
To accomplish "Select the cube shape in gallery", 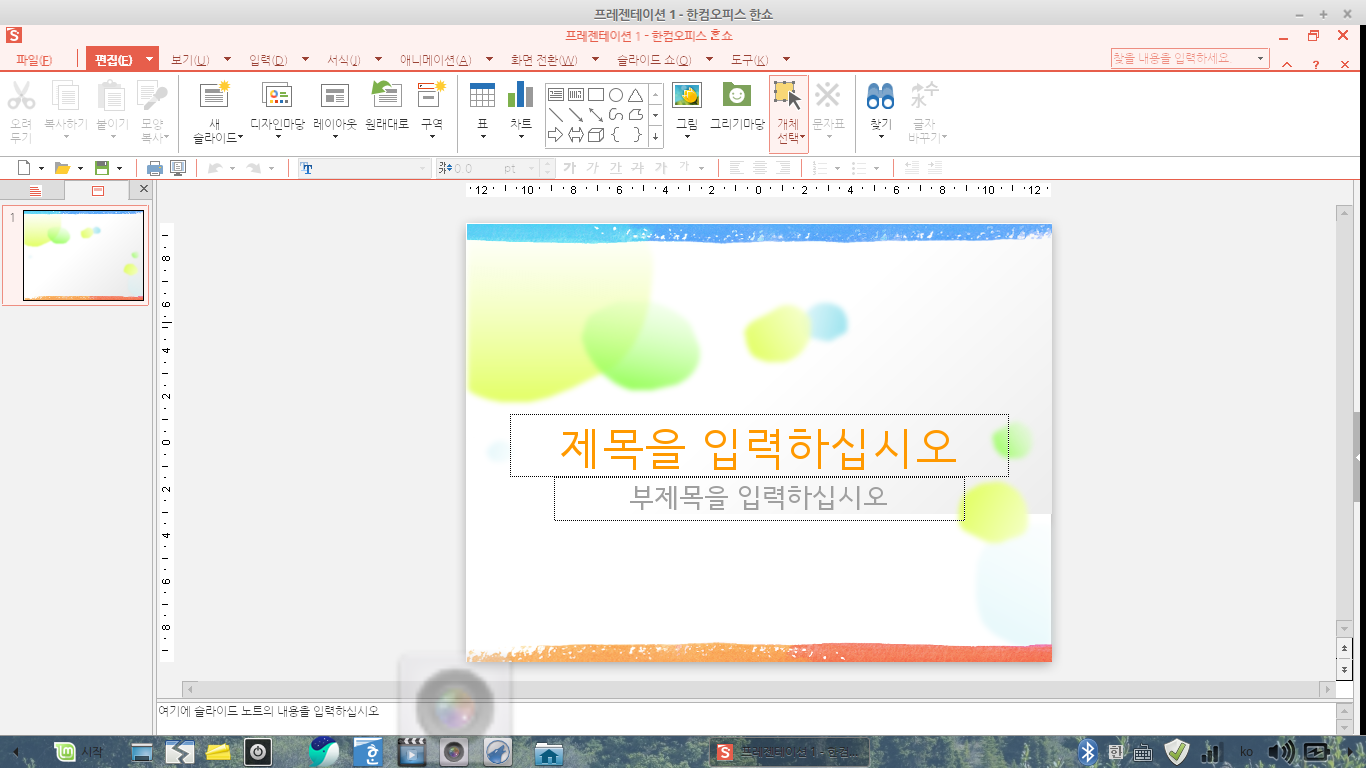I will 596,135.
